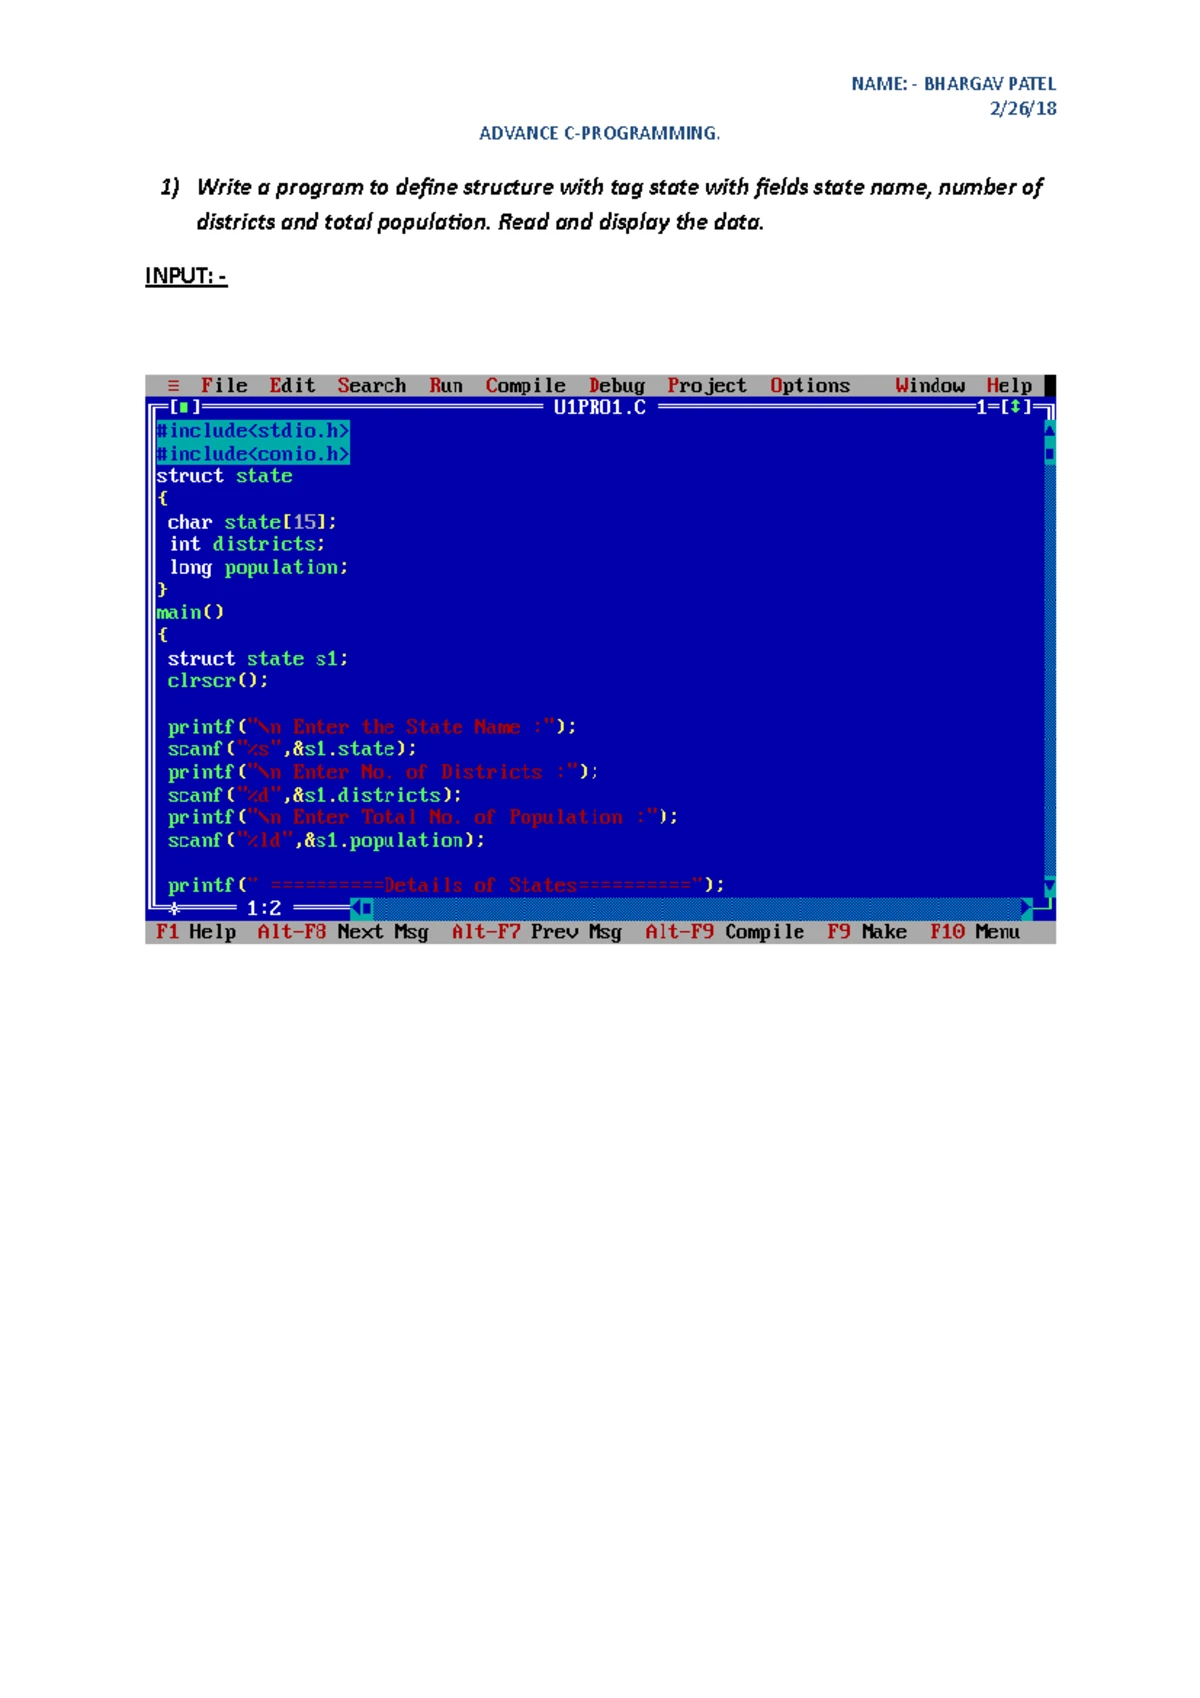Click Alt-F9 Compile in status bar
Screen dimensions: 1200x1698
(725, 932)
